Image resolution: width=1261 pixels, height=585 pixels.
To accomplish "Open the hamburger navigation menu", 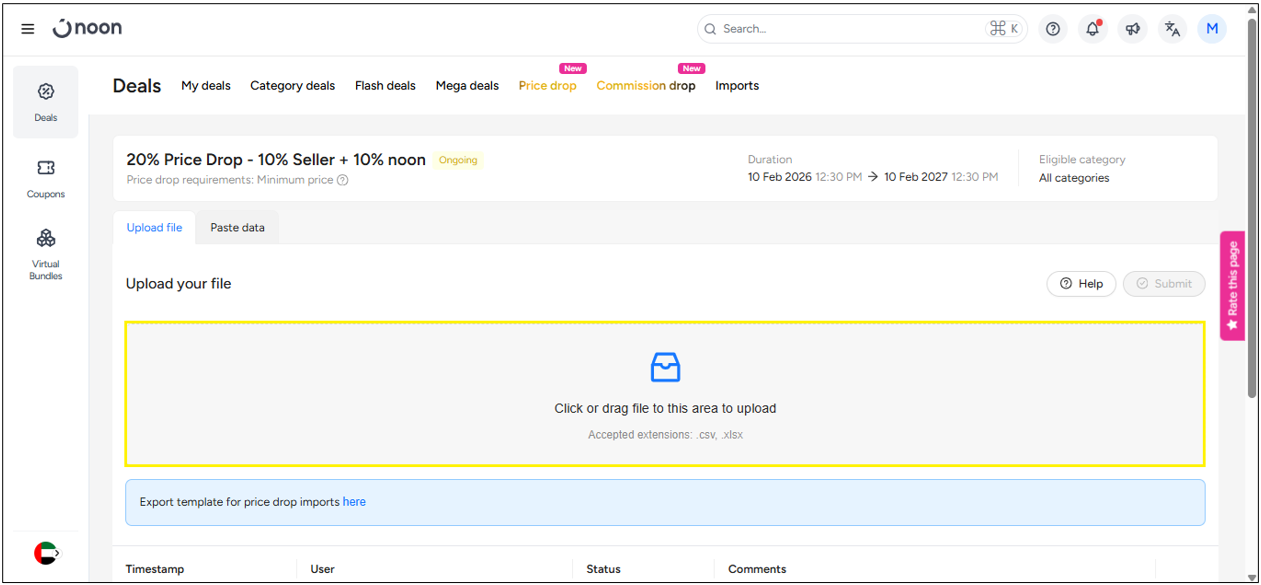I will coord(28,29).
